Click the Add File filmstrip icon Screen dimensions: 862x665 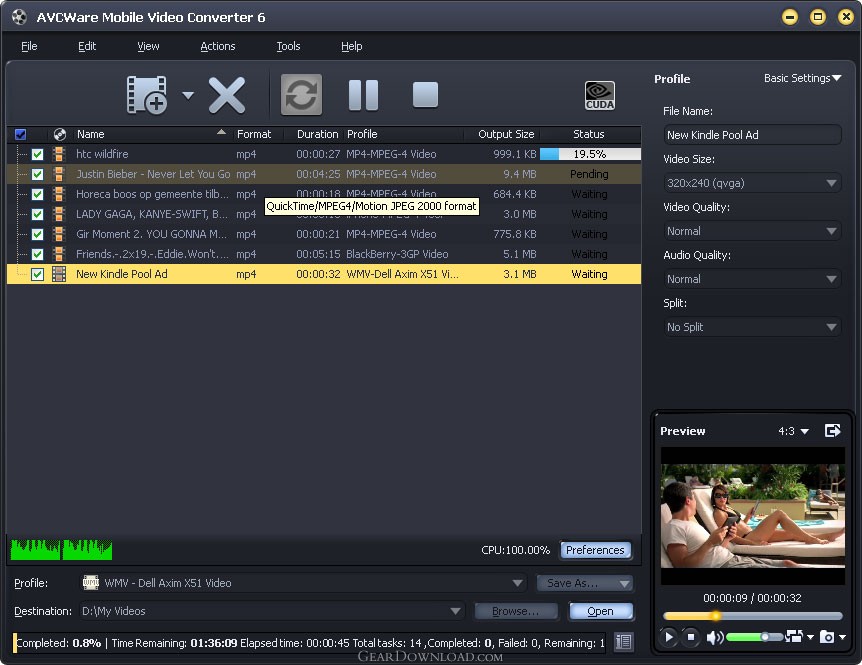[x=146, y=95]
